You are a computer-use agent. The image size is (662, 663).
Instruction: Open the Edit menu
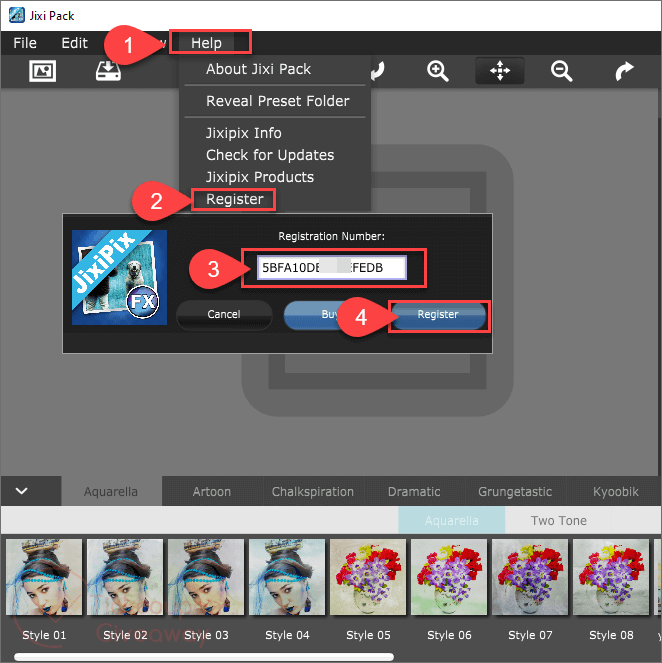(x=74, y=43)
